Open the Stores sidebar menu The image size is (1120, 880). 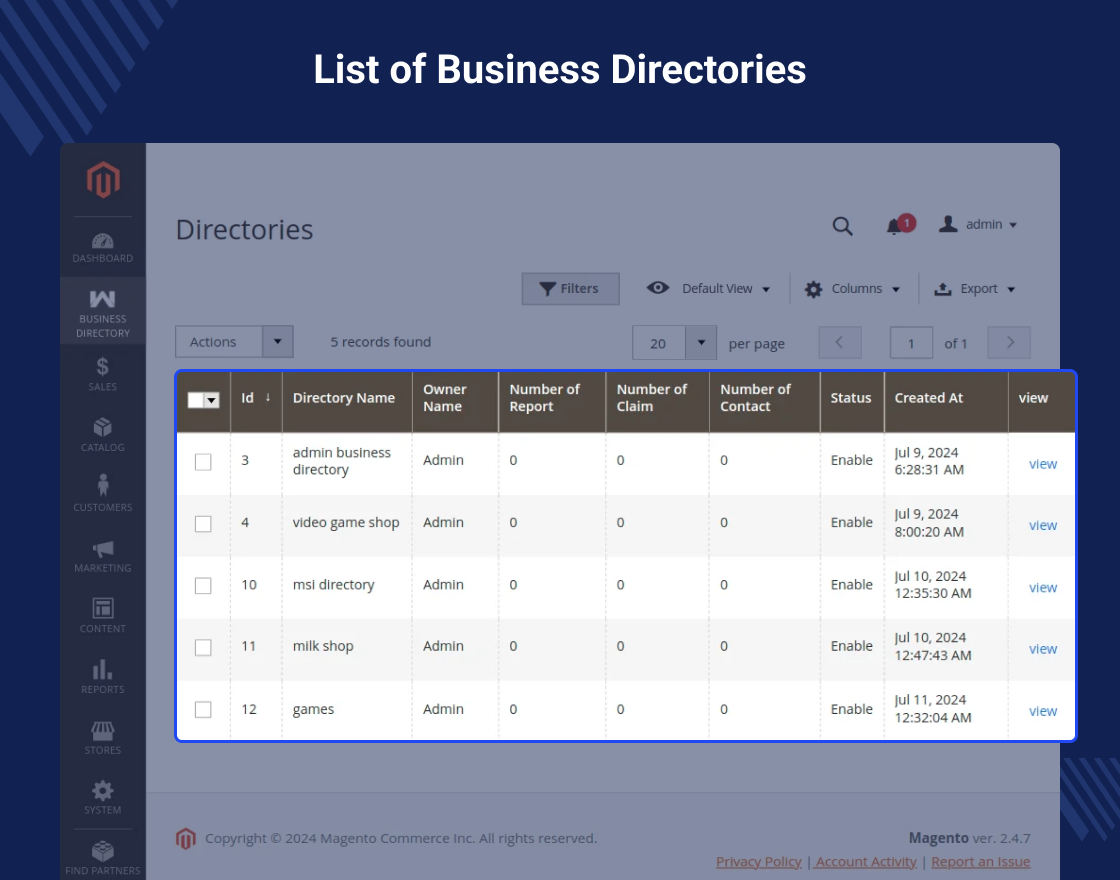(103, 737)
